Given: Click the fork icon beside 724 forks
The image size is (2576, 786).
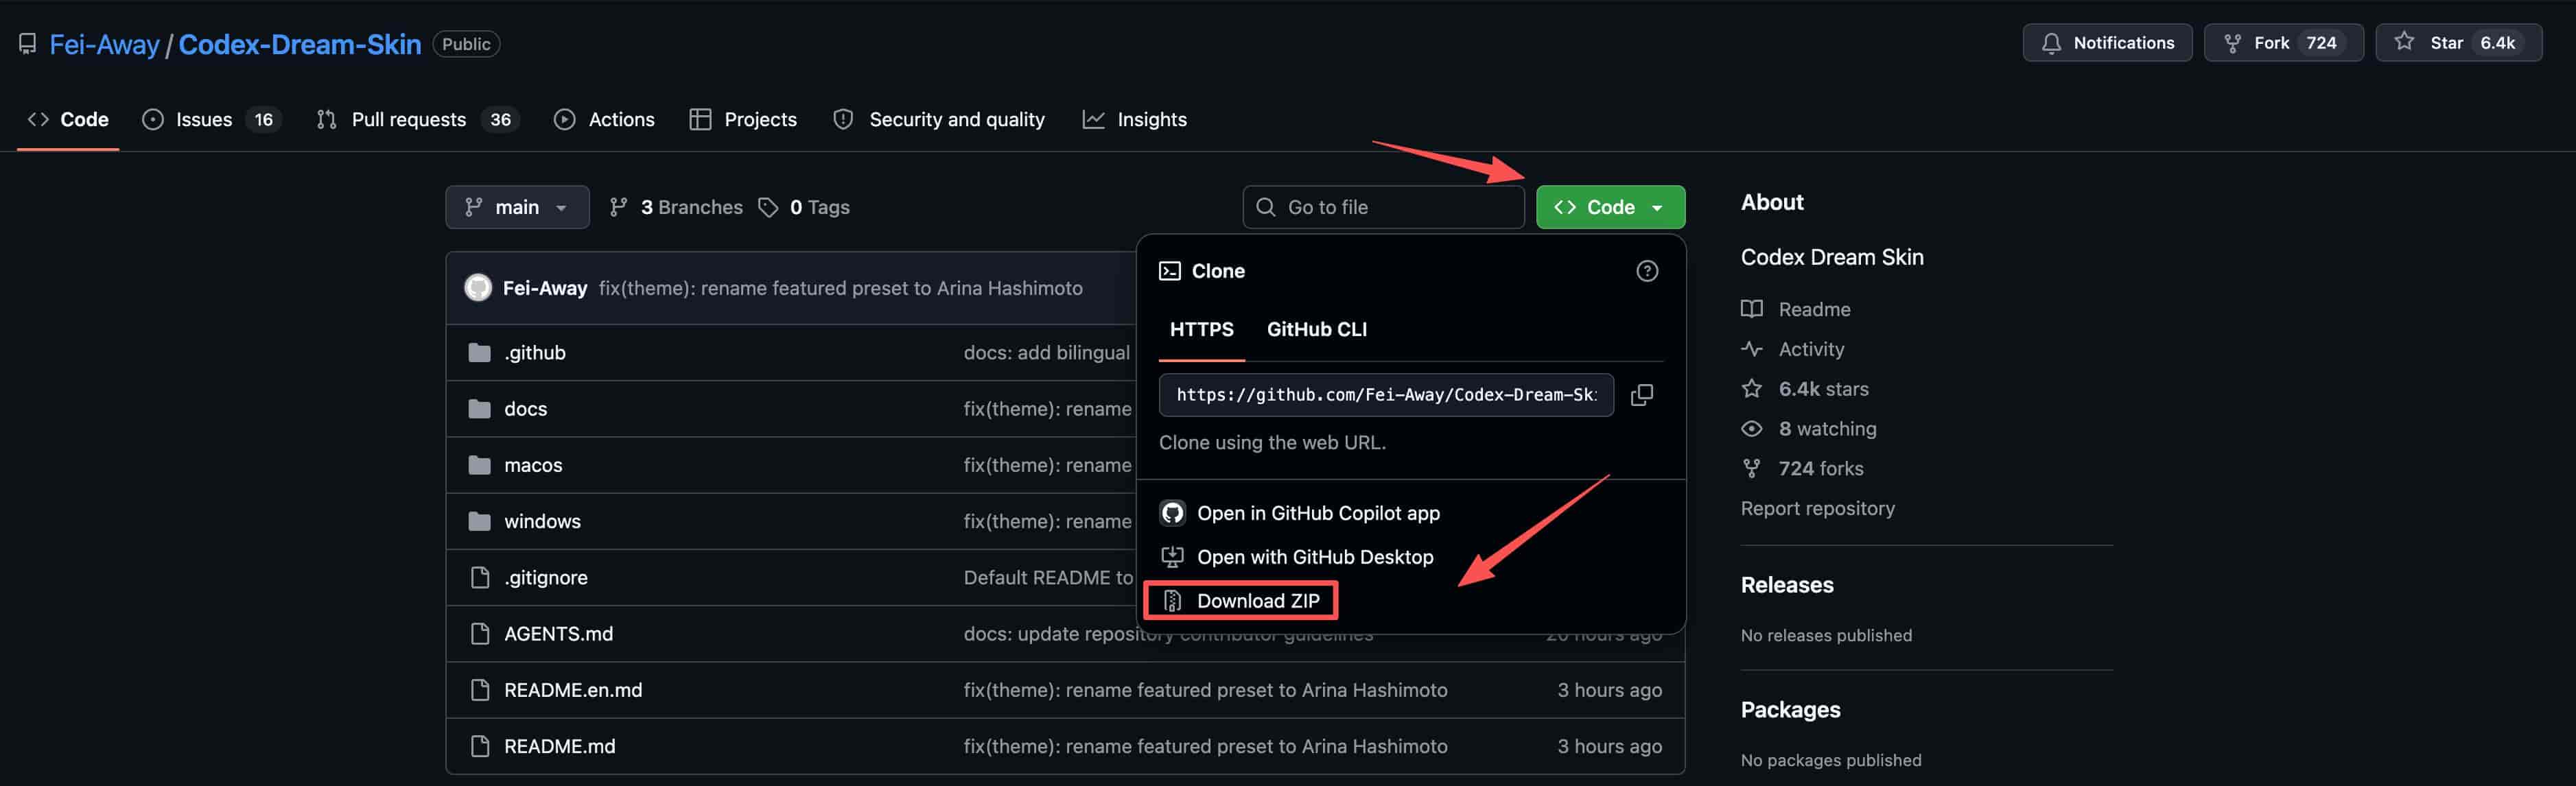Looking at the screenshot, I should pyautogui.click(x=1752, y=469).
